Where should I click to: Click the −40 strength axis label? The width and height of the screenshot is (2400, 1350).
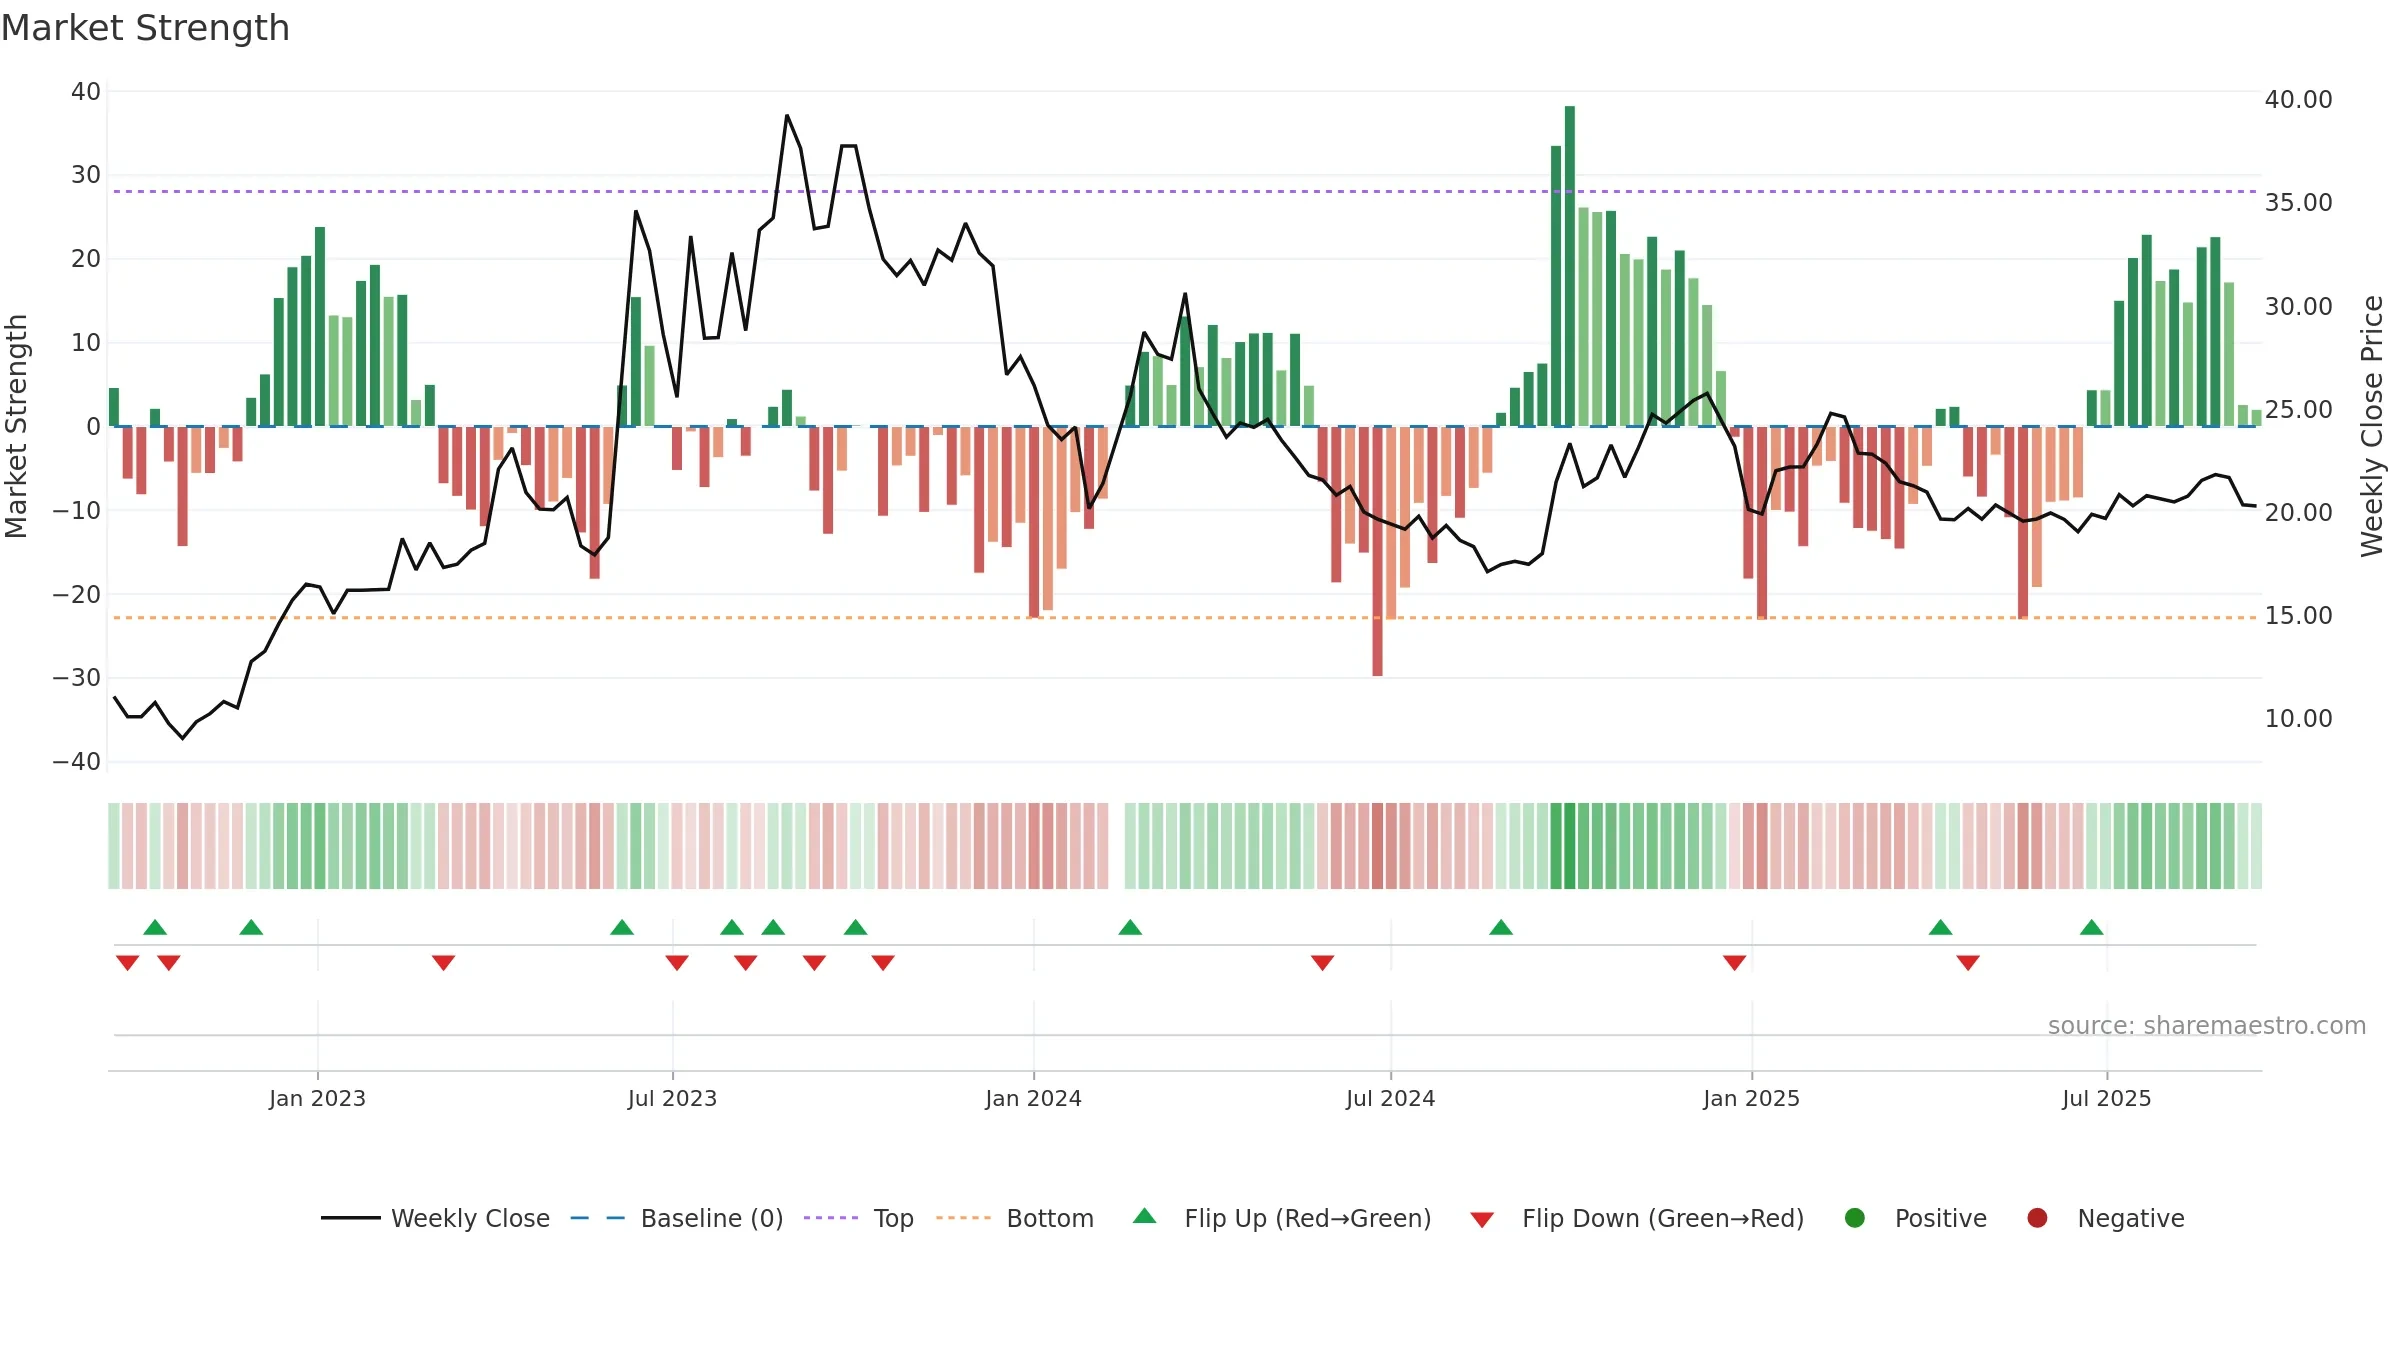77,761
